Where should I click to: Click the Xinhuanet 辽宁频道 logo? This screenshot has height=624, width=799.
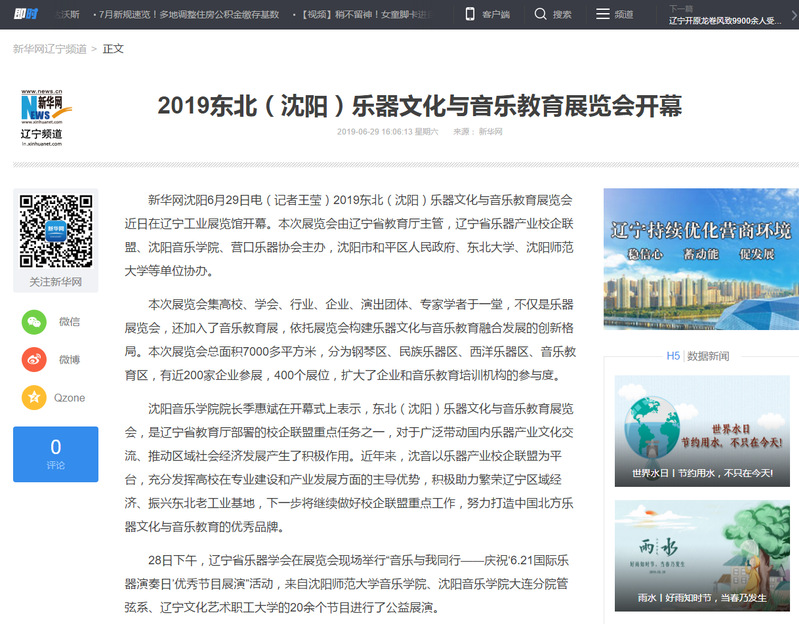coord(42,117)
